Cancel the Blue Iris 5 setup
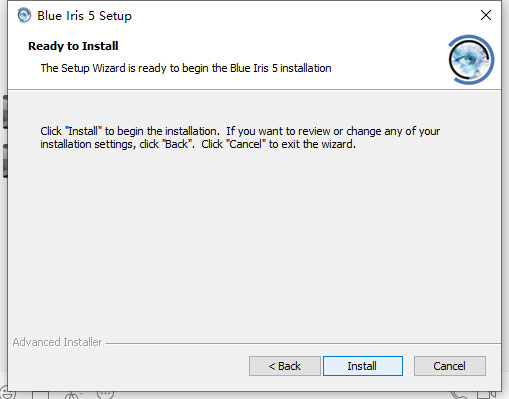Viewport: 509px width, 399px height. (450, 366)
